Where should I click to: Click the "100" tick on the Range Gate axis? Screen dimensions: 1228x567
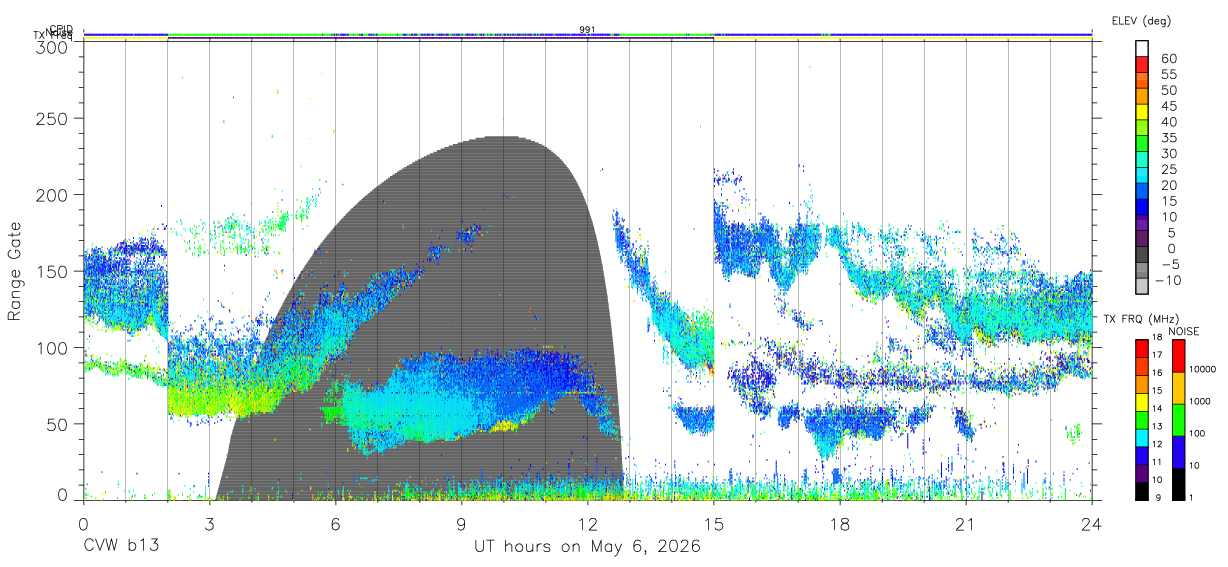[x=51, y=347]
